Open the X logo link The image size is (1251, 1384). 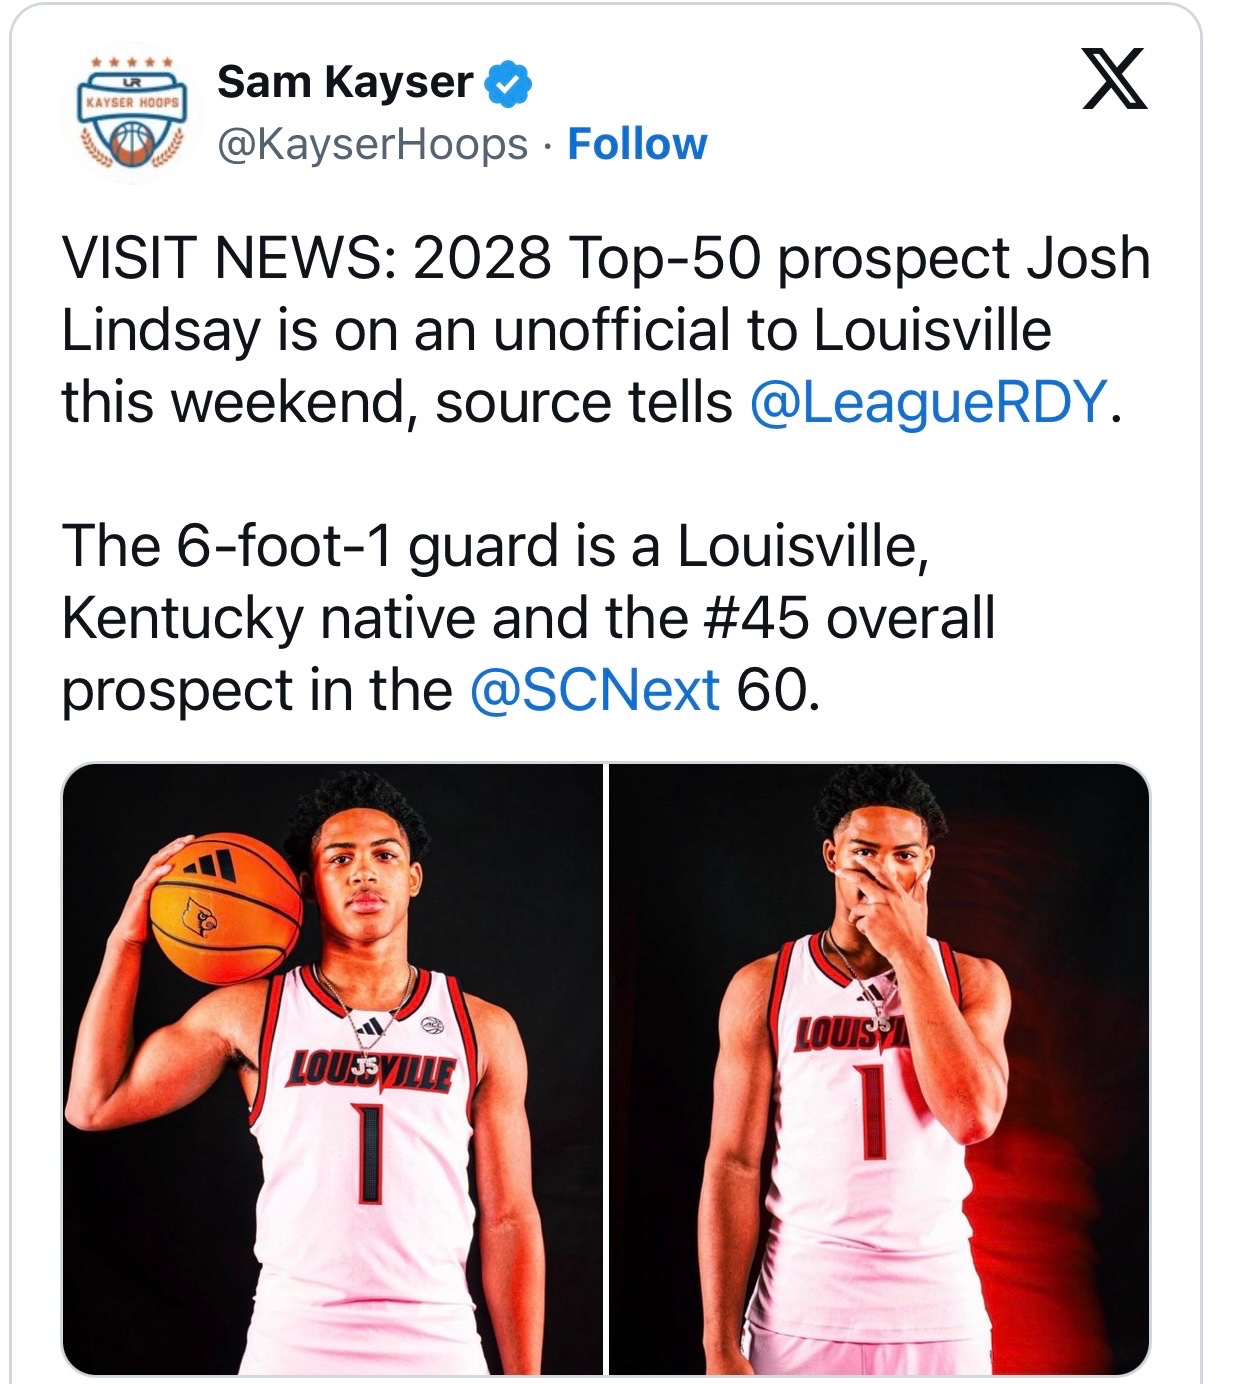1116,79
